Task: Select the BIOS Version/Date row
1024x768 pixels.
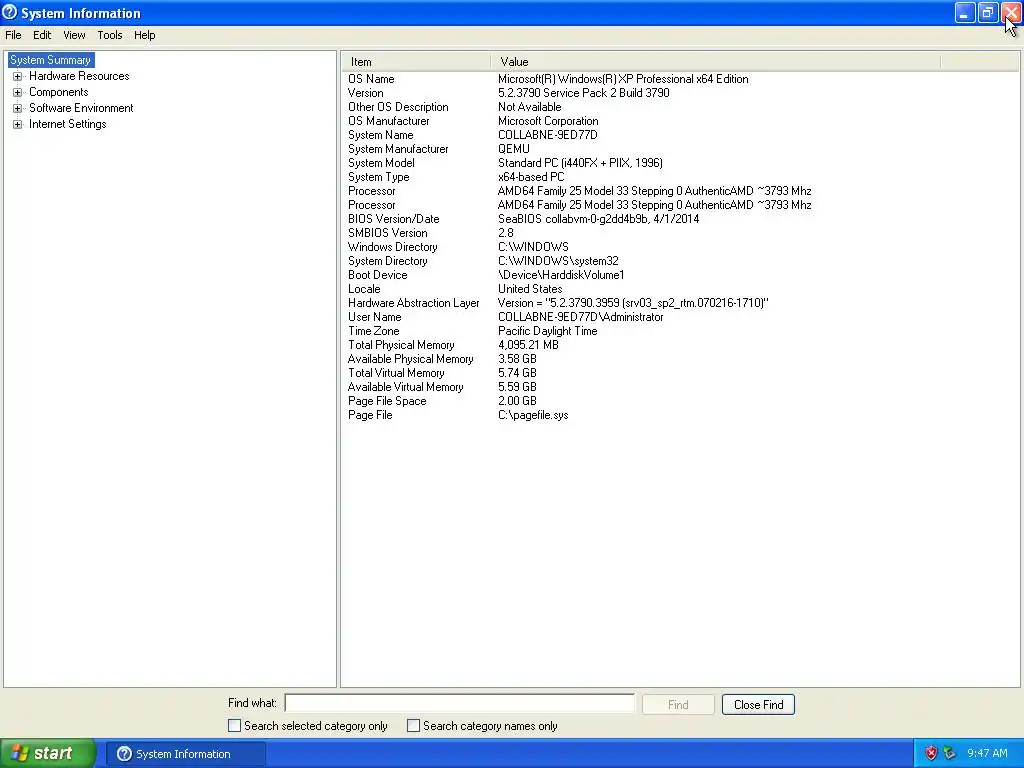Action: [680, 219]
